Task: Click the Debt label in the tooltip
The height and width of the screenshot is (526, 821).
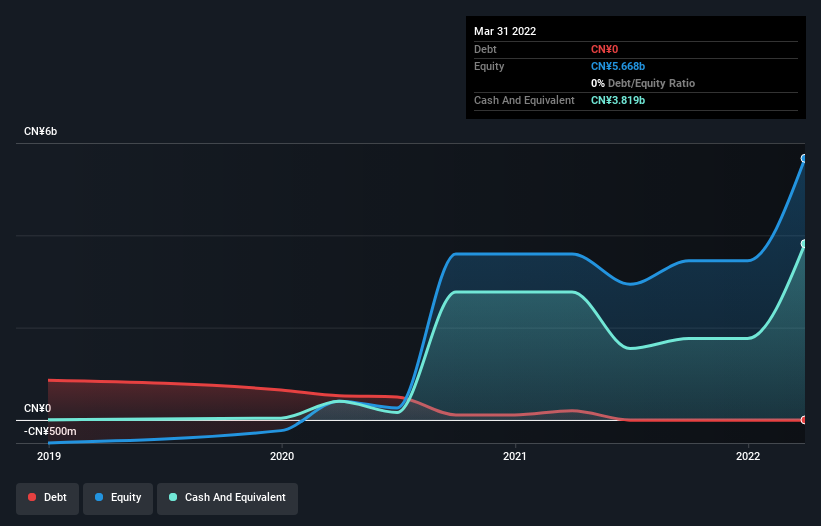Action: 485,49
